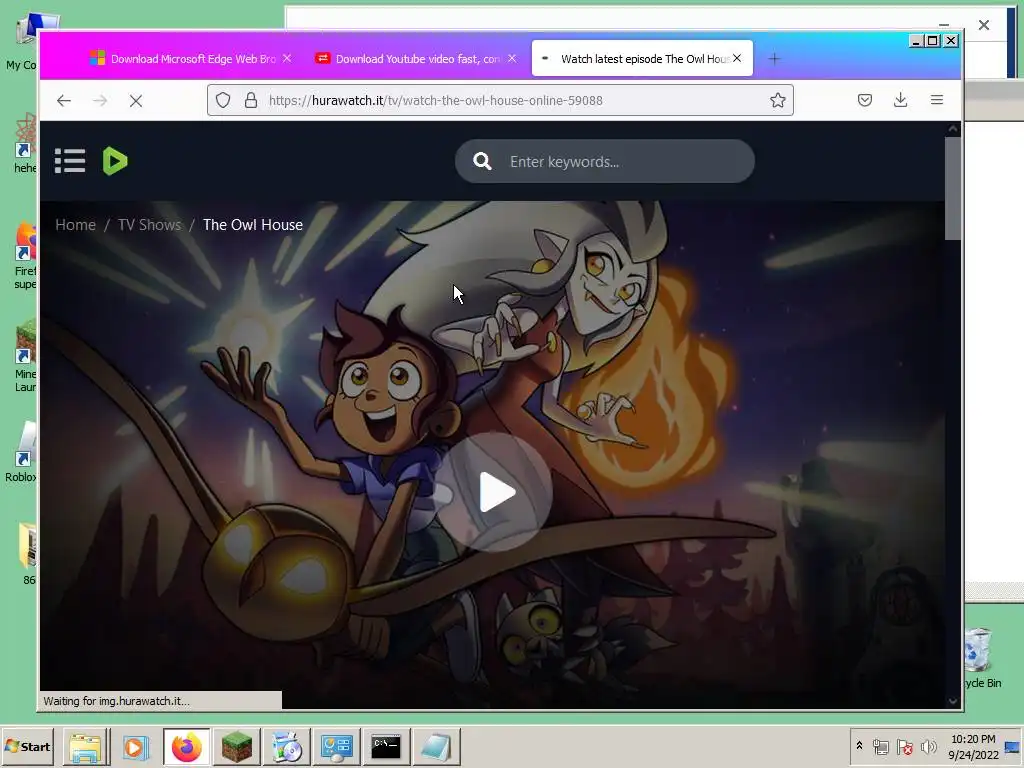Screen dimensions: 1024x768
Task: Click the scrollbar down arrow
Action: (953, 701)
